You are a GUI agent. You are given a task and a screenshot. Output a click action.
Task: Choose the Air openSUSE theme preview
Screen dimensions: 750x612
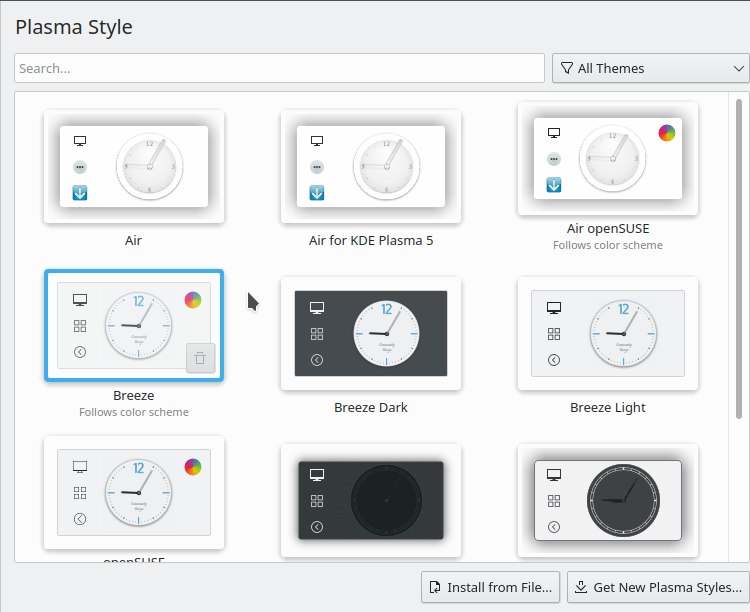[x=607, y=158]
